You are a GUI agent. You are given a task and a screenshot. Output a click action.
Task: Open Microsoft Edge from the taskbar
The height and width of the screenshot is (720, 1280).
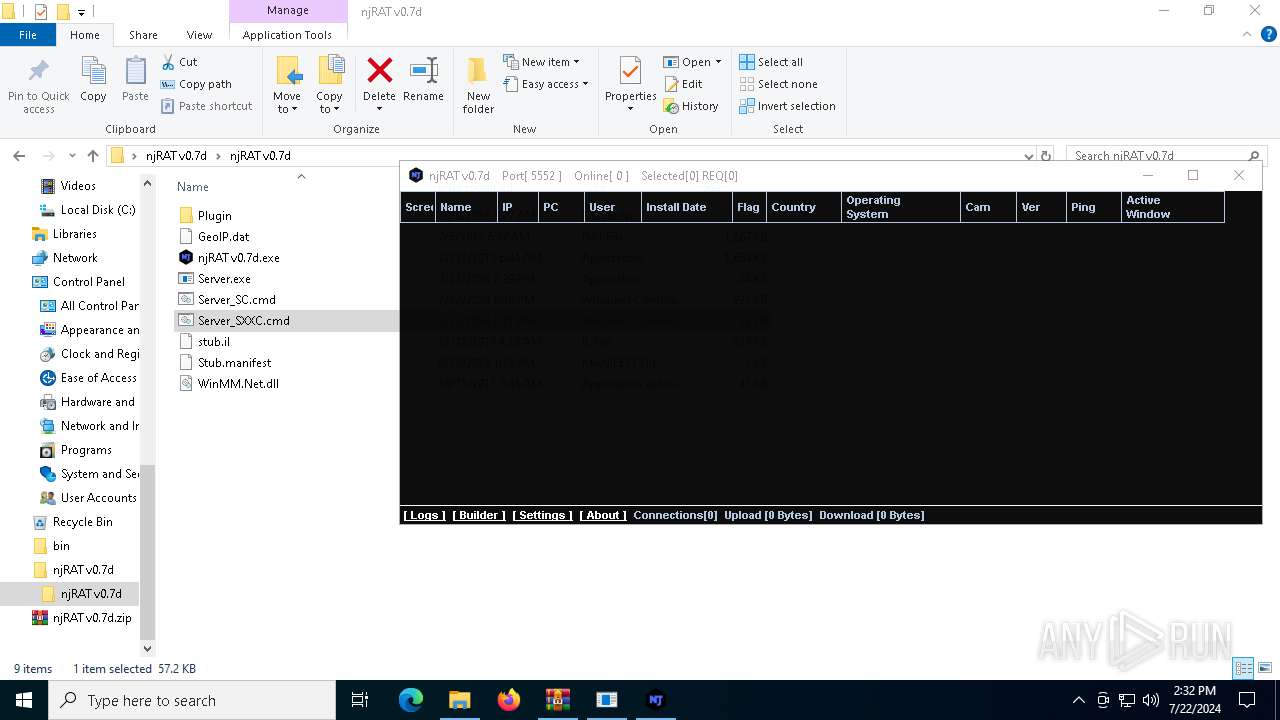tap(411, 700)
